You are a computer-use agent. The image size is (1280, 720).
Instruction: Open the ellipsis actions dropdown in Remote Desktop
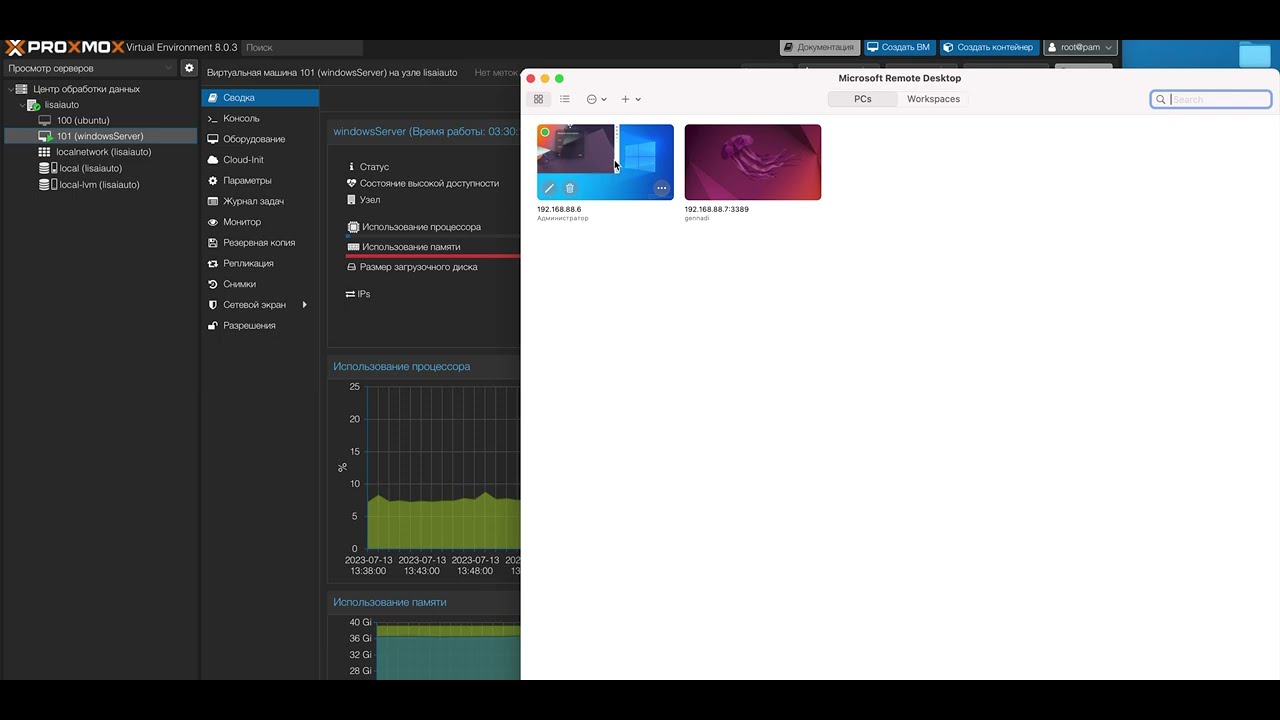pyautogui.click(x=596, y=99)
